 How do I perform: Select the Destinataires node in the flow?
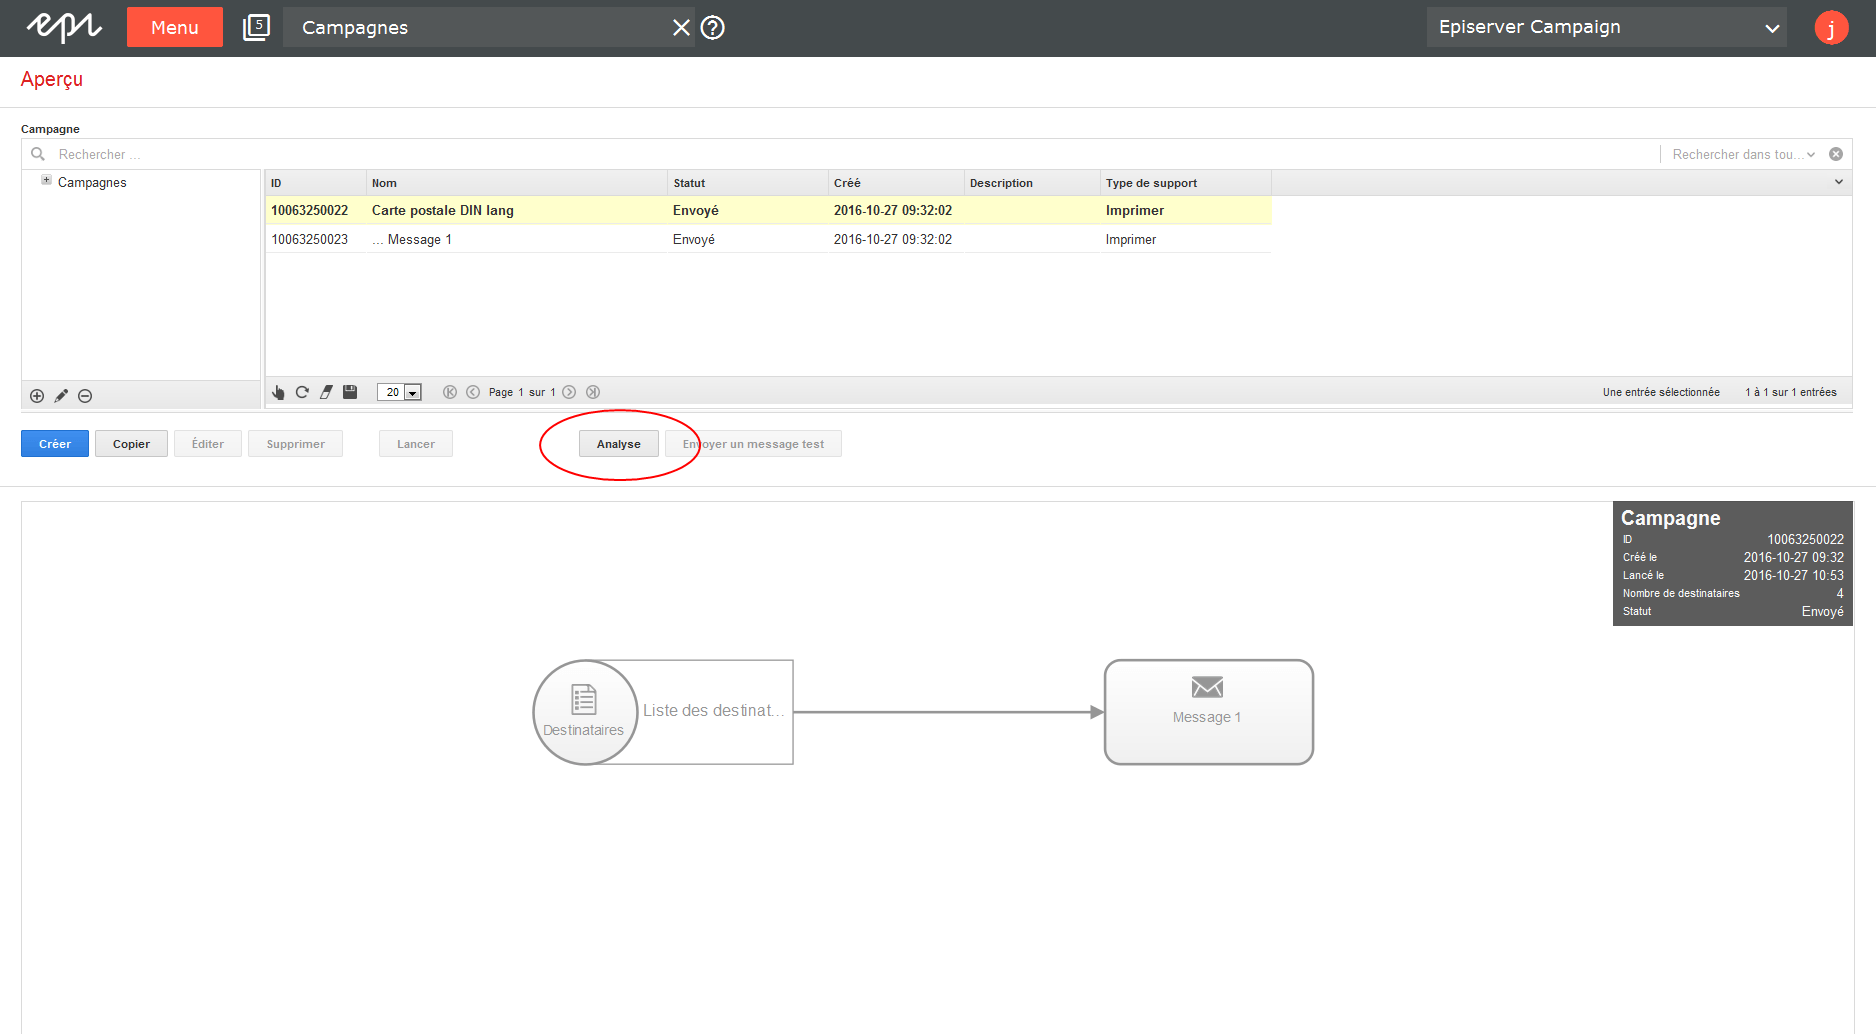tap(585, 712)
